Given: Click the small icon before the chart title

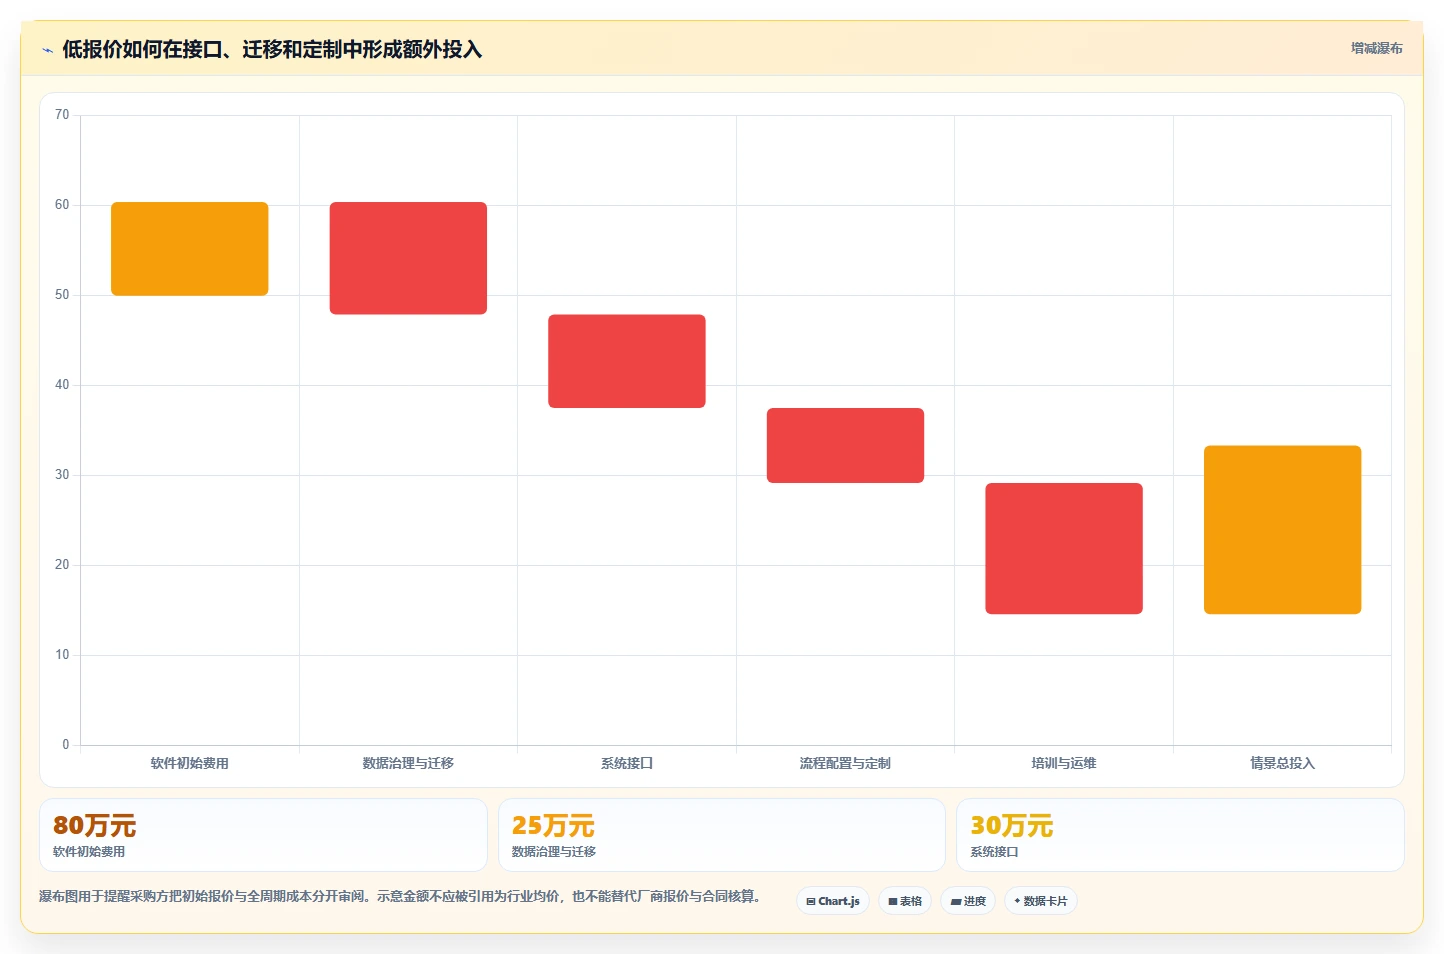Looking at the screenshot, I should point(47,50).
